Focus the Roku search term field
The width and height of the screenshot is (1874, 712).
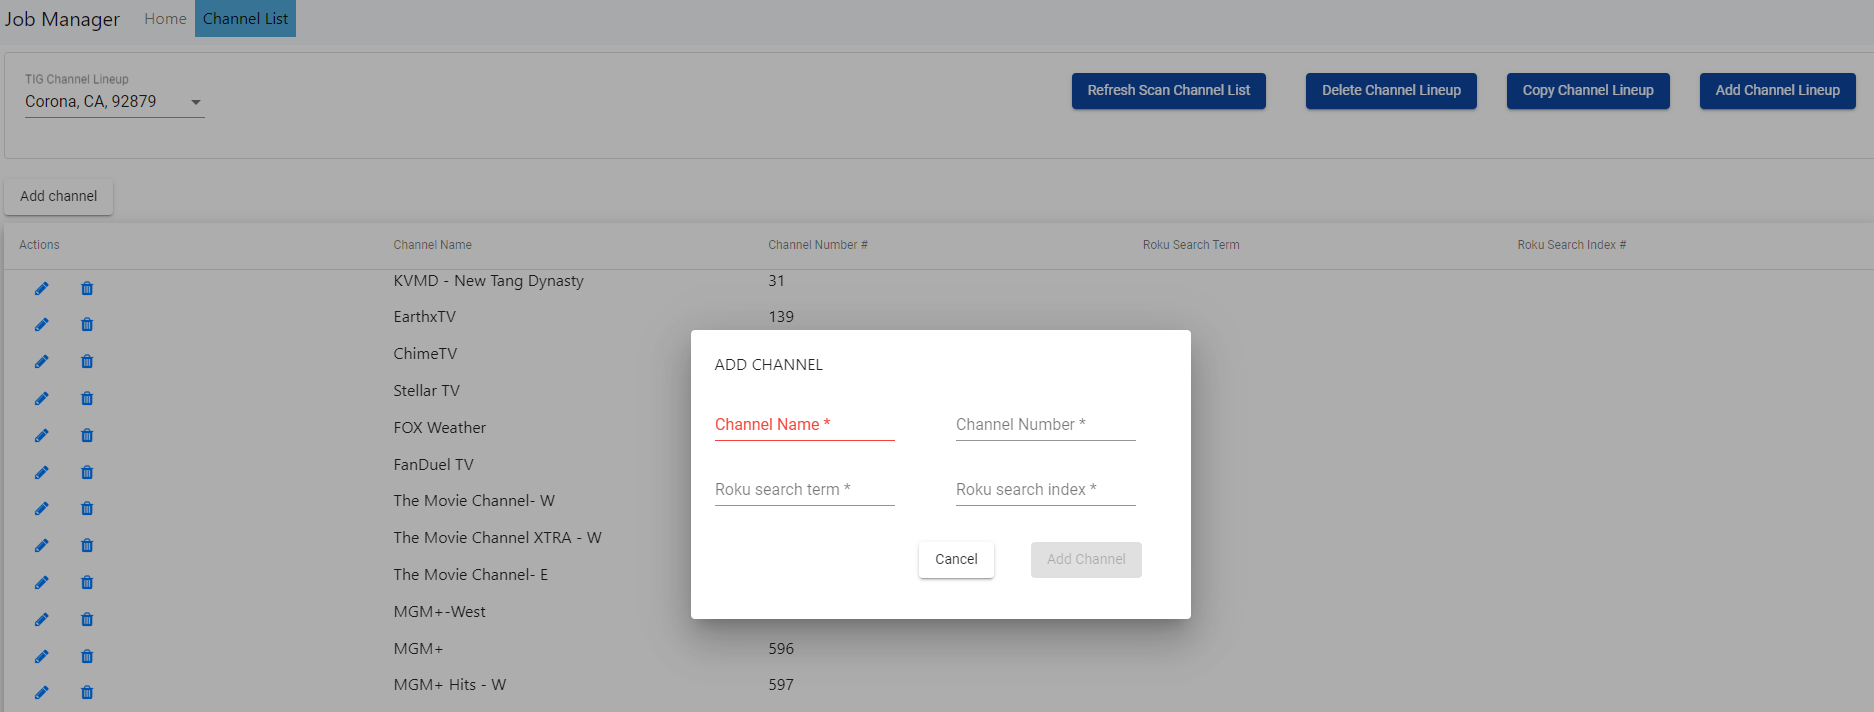pos(805,490)
